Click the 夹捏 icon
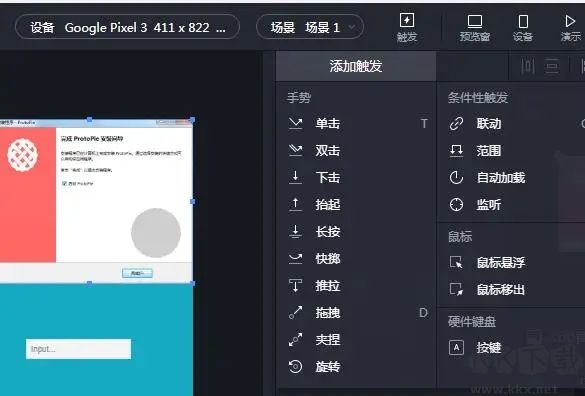This screenshot has width=585, height=396. (295, 340)
